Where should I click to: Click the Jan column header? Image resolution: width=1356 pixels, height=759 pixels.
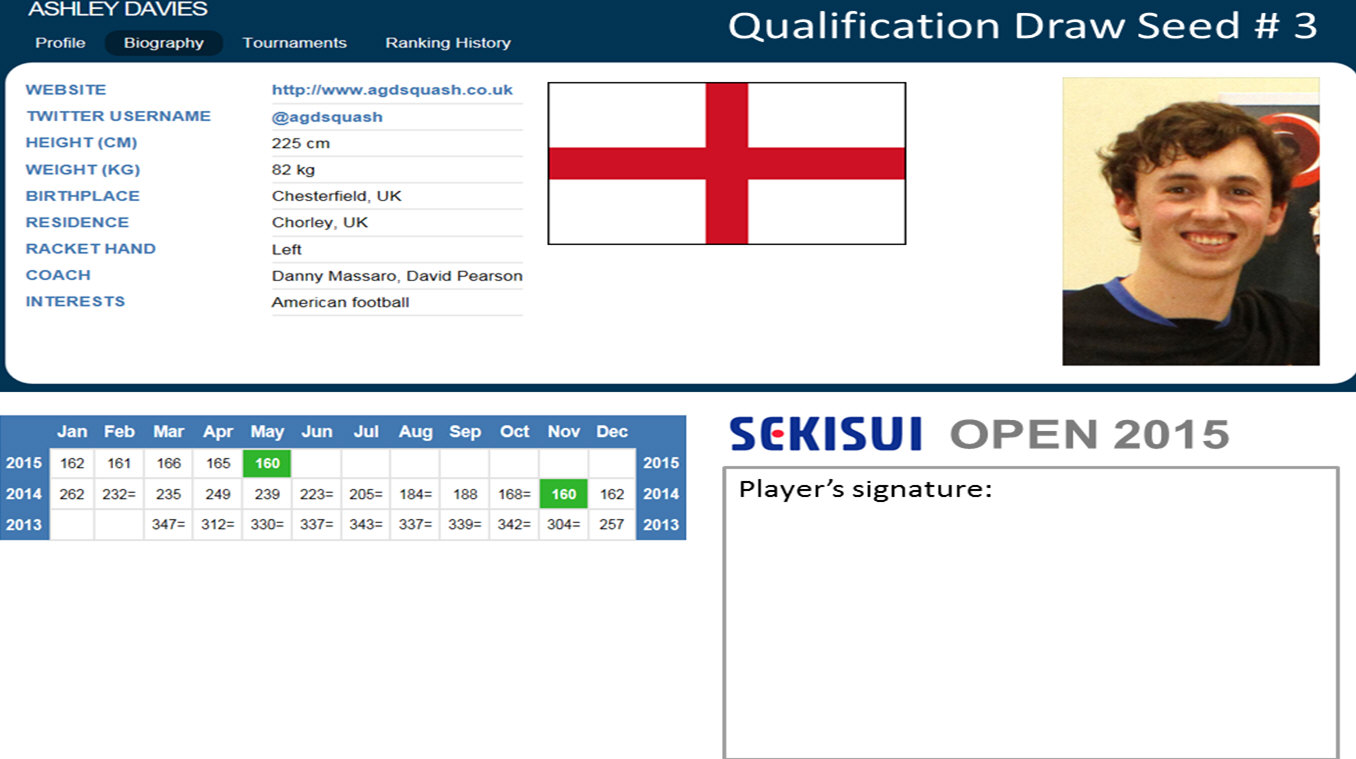(72, 432)
